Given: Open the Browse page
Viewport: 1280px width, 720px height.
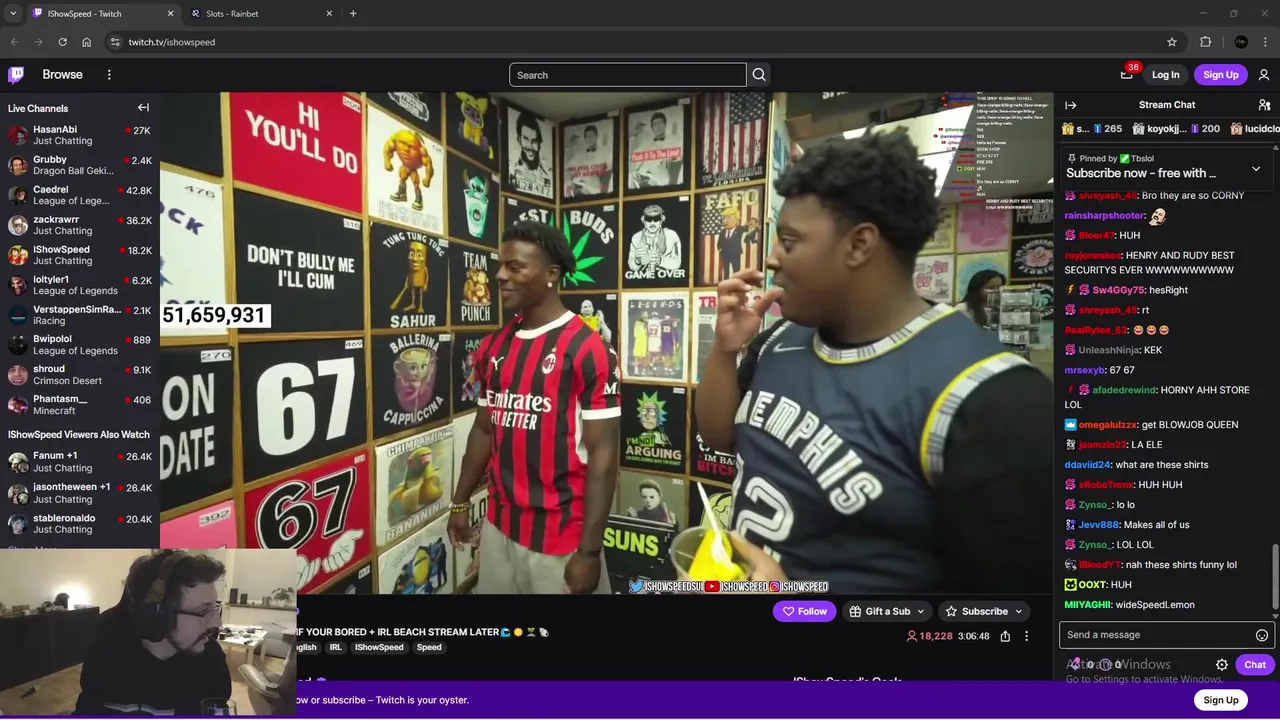Looking at the screenshot, I should pyautogui.click(x=62, y=75).
